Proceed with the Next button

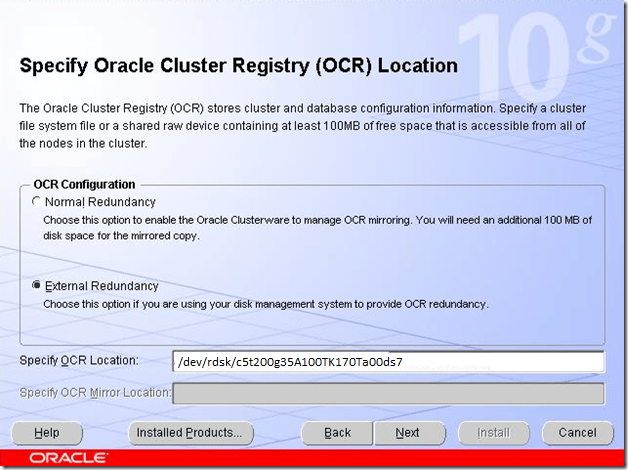(409, 433)
